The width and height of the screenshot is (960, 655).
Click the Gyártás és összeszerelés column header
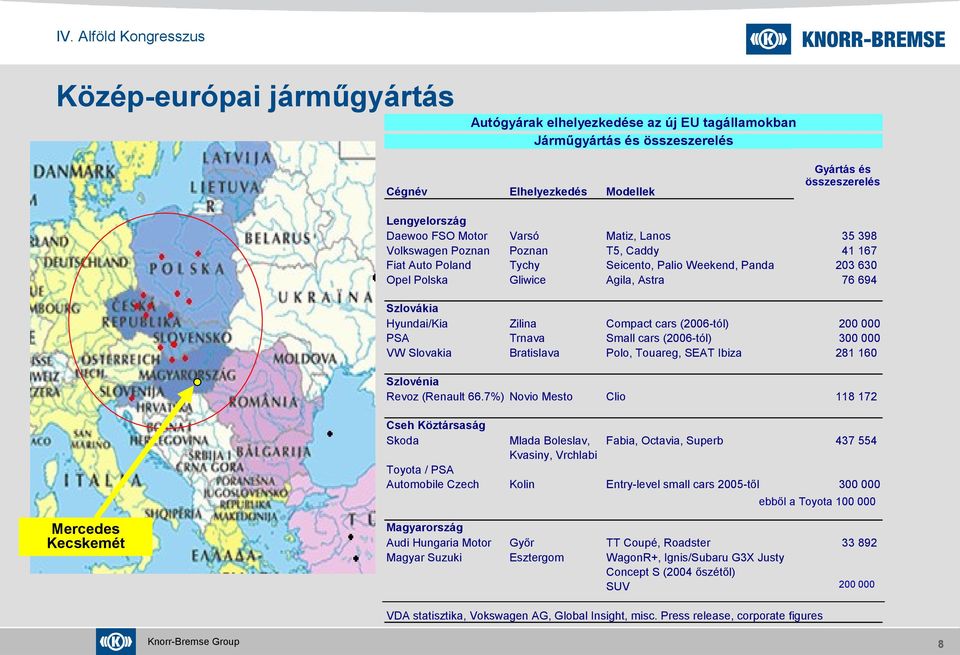point(842,176)
